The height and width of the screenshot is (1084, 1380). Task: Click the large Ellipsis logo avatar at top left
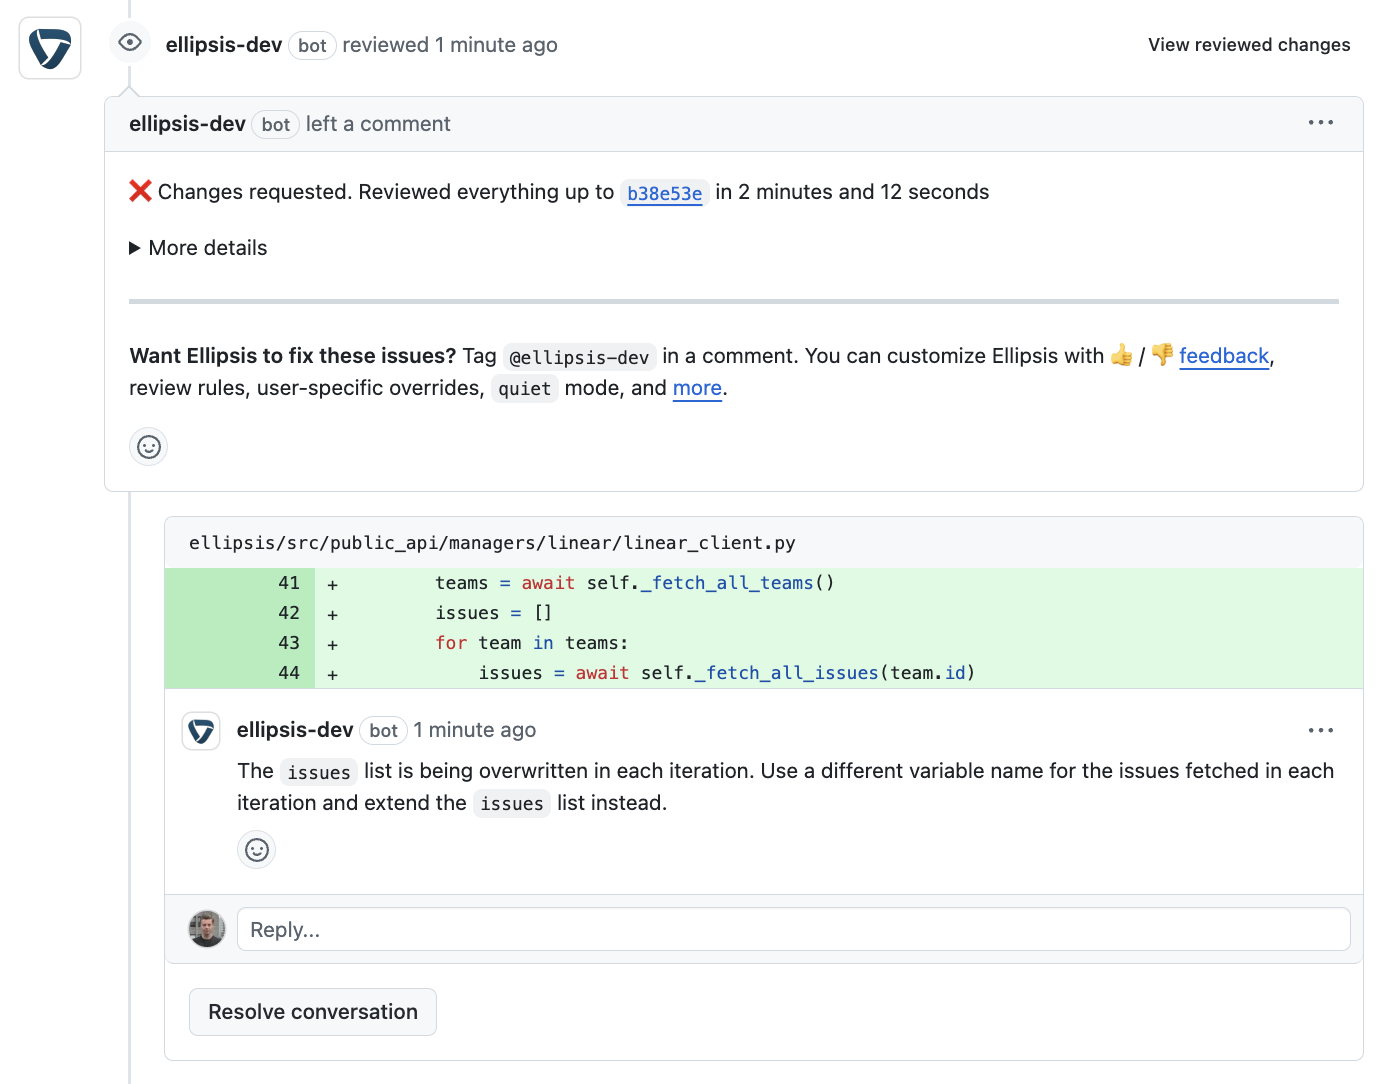point(49,47)
